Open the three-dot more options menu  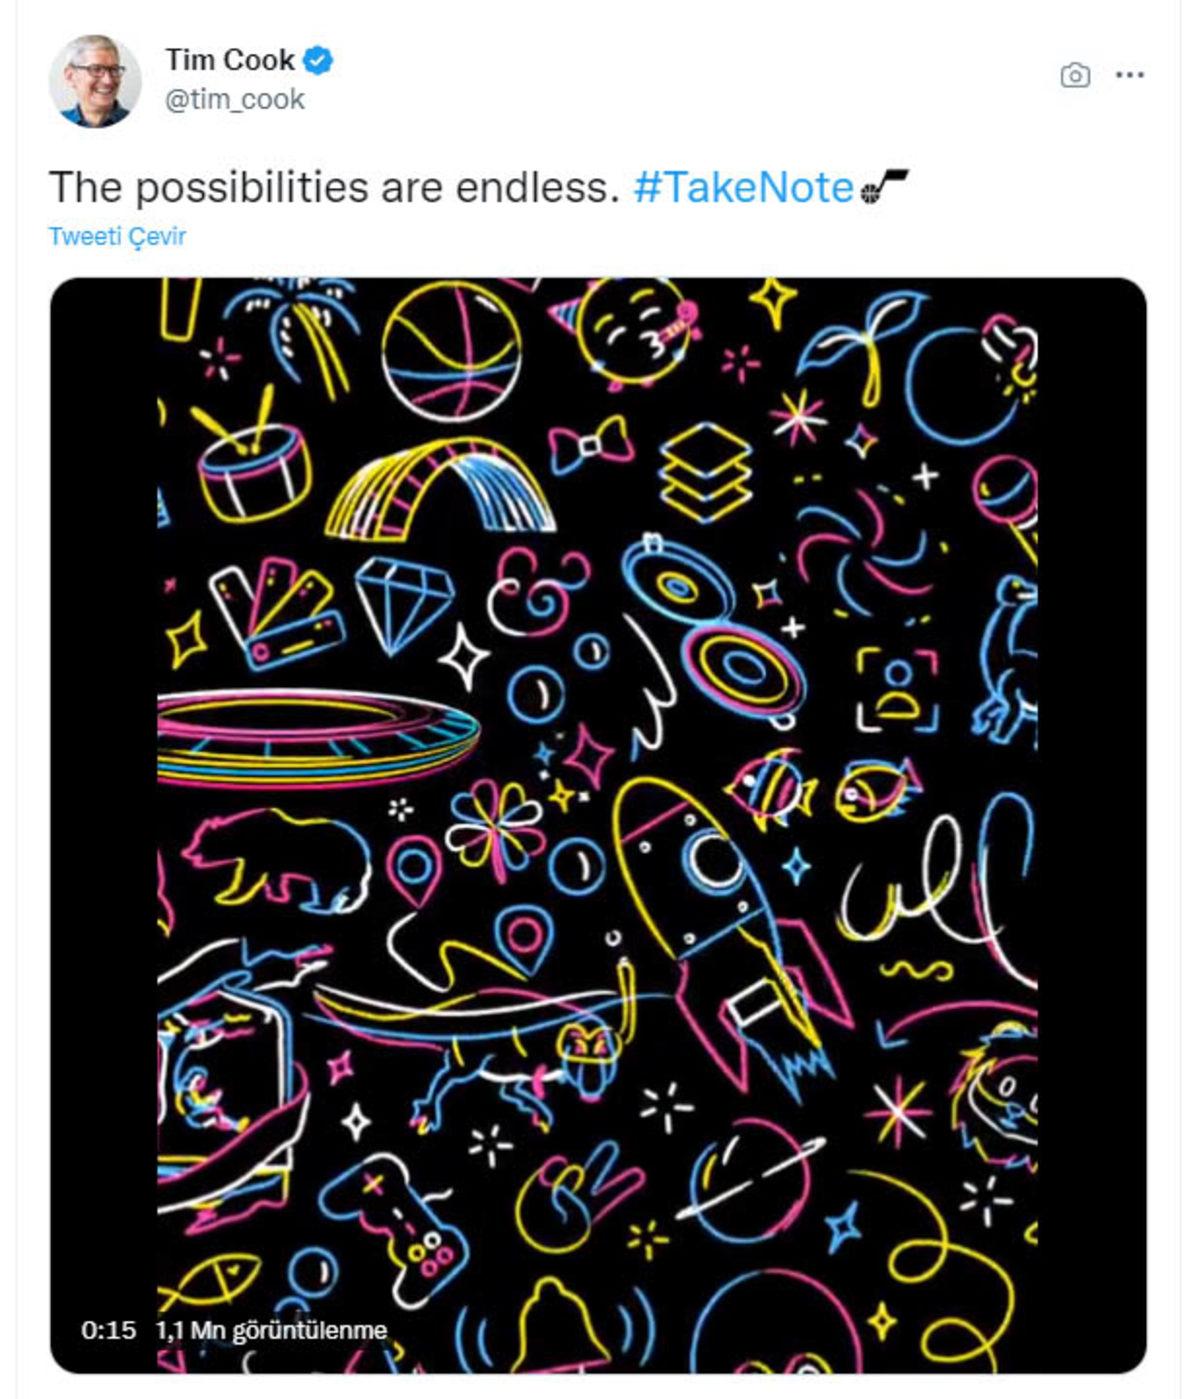pos(1130,75)
